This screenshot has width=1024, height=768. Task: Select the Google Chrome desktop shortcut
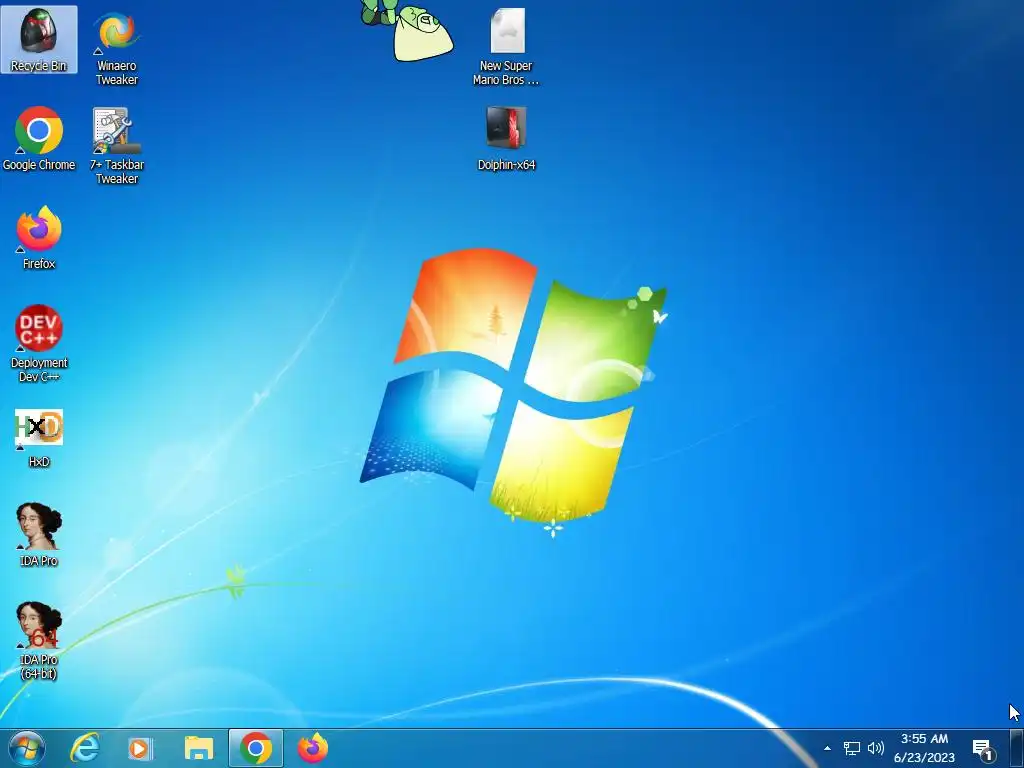pyautogui.click(x=39, y=138)
